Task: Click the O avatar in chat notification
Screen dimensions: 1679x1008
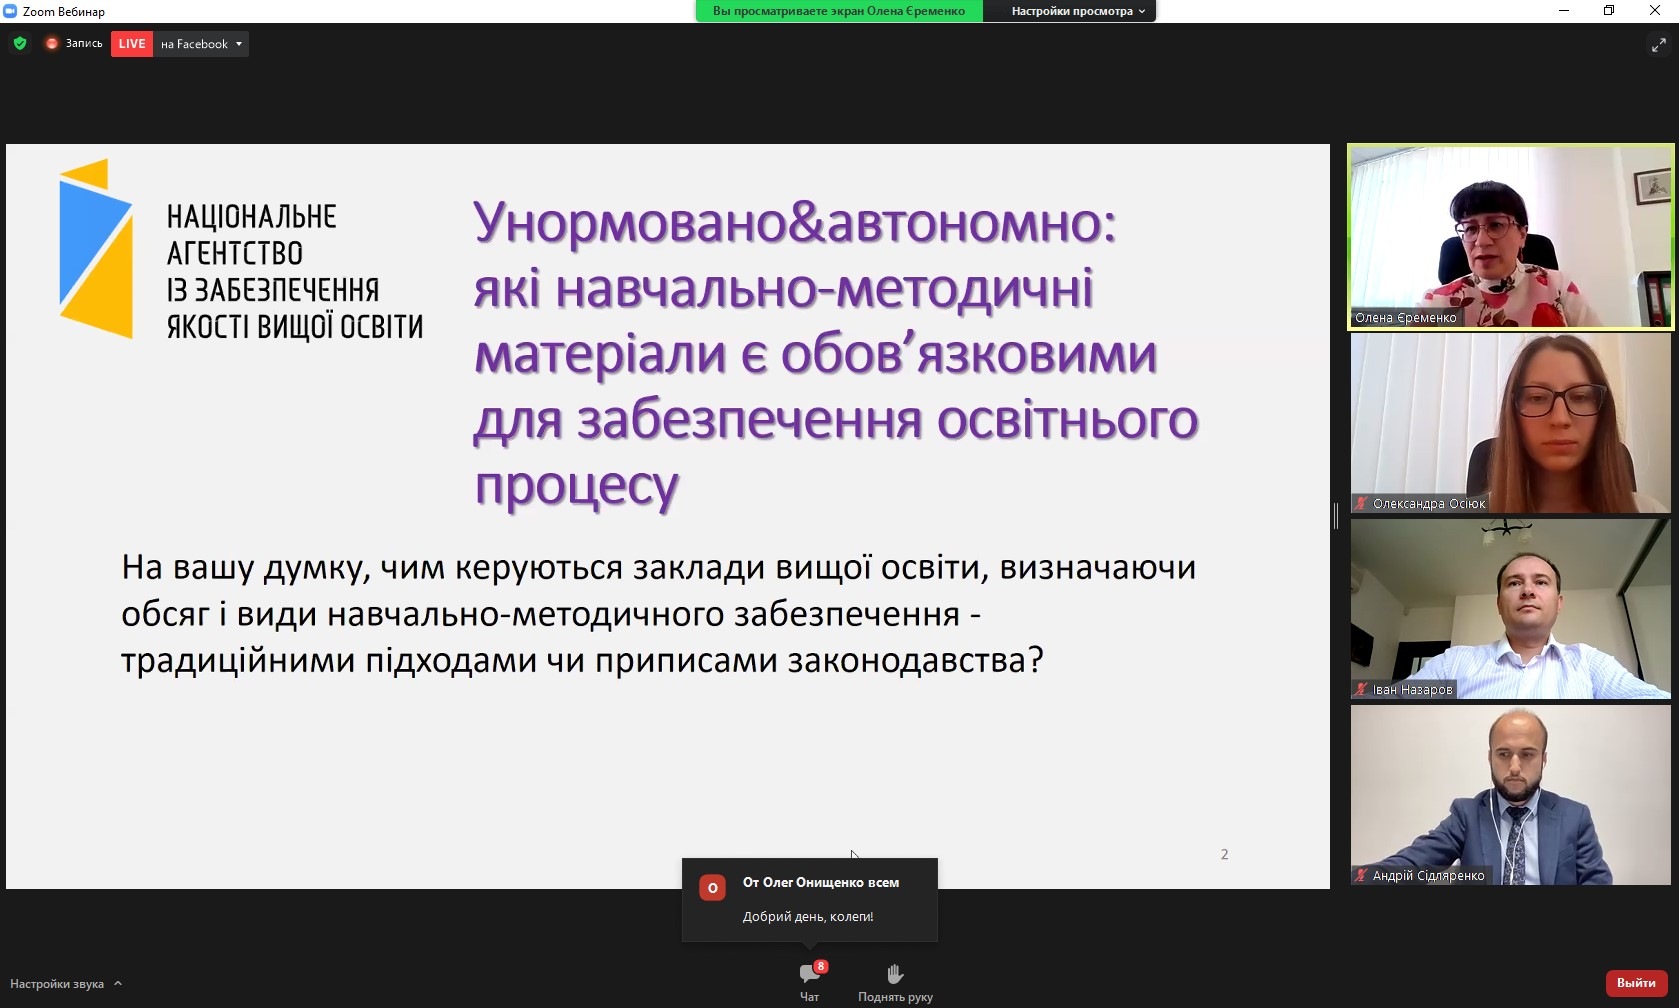Action: pos(713,888)
